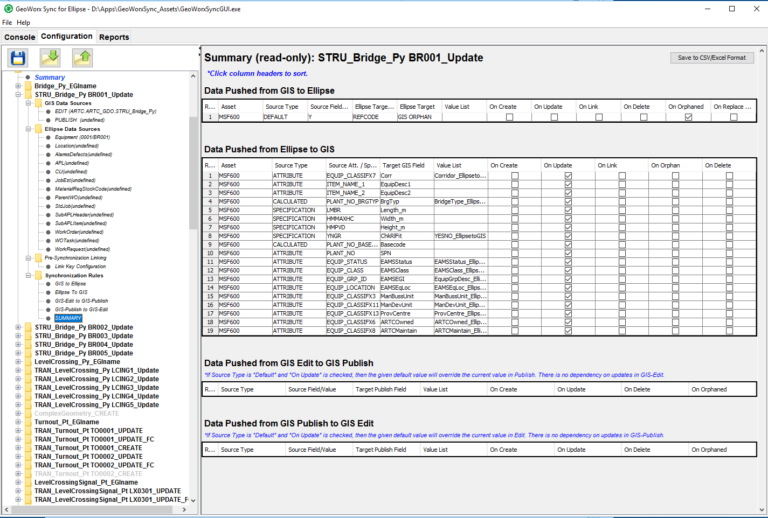Screen dimensions: 768x518
Task: Click the GIS Data Sources folder icon
Action: click(37, 103)
